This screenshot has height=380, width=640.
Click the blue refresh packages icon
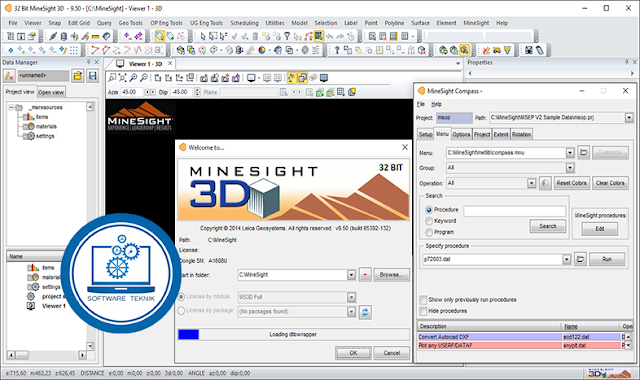(365, 312)
